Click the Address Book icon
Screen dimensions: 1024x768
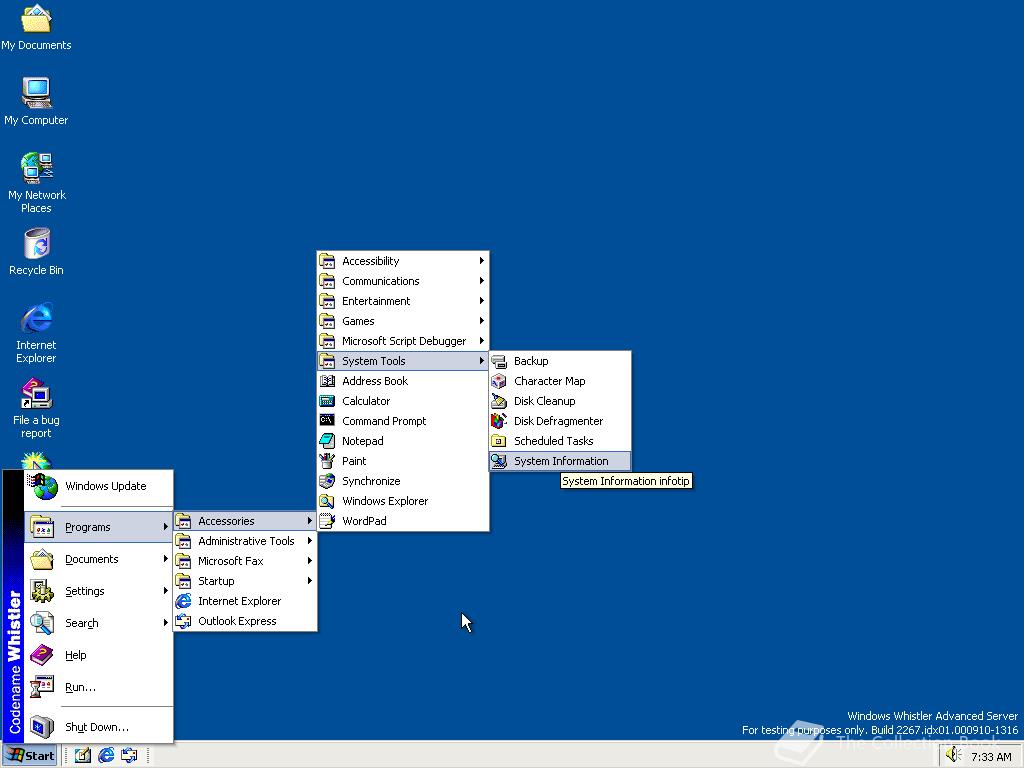[327, 381]
